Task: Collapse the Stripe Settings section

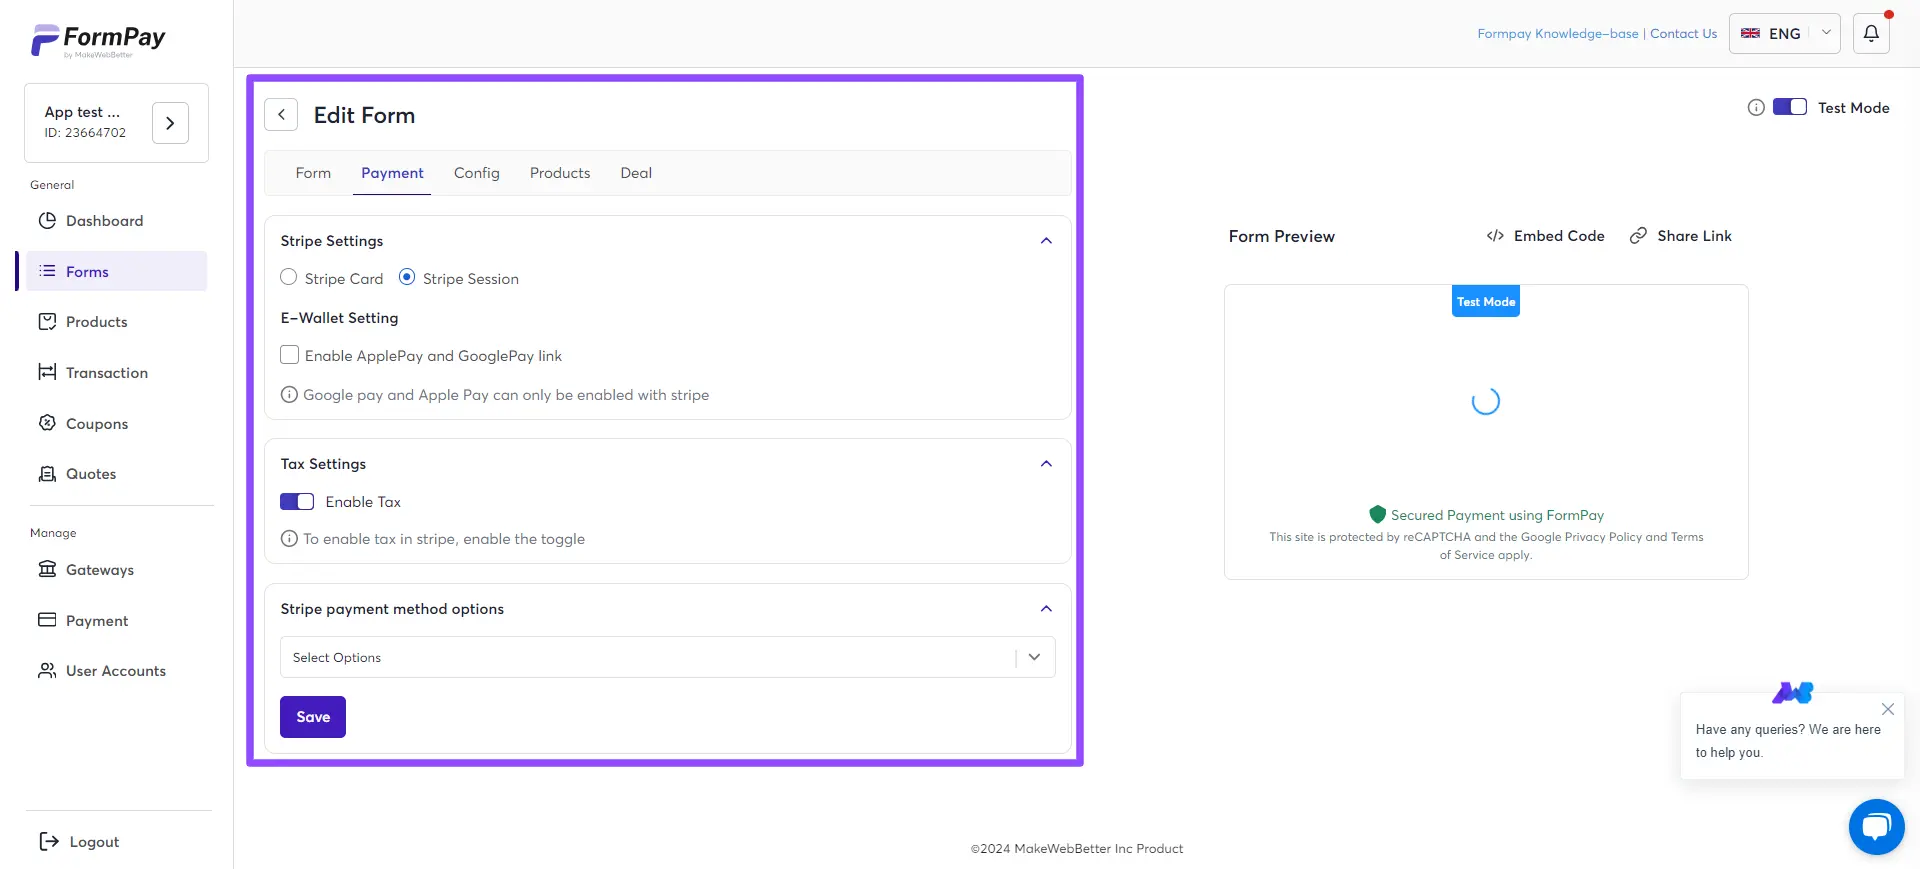Action: (1046, 241)
